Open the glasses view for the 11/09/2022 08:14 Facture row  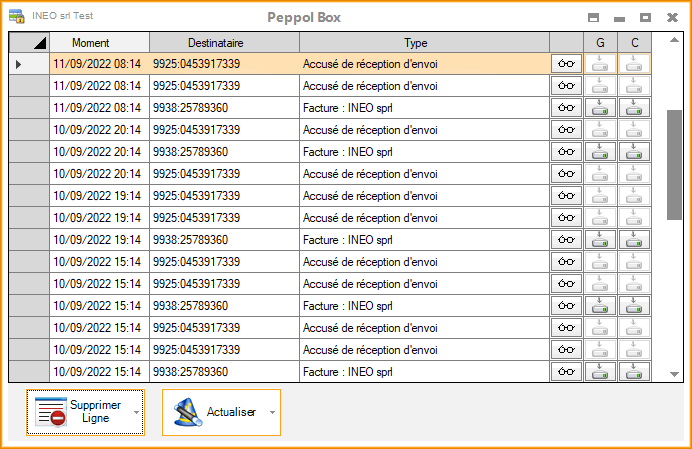(x=566, y=108)
